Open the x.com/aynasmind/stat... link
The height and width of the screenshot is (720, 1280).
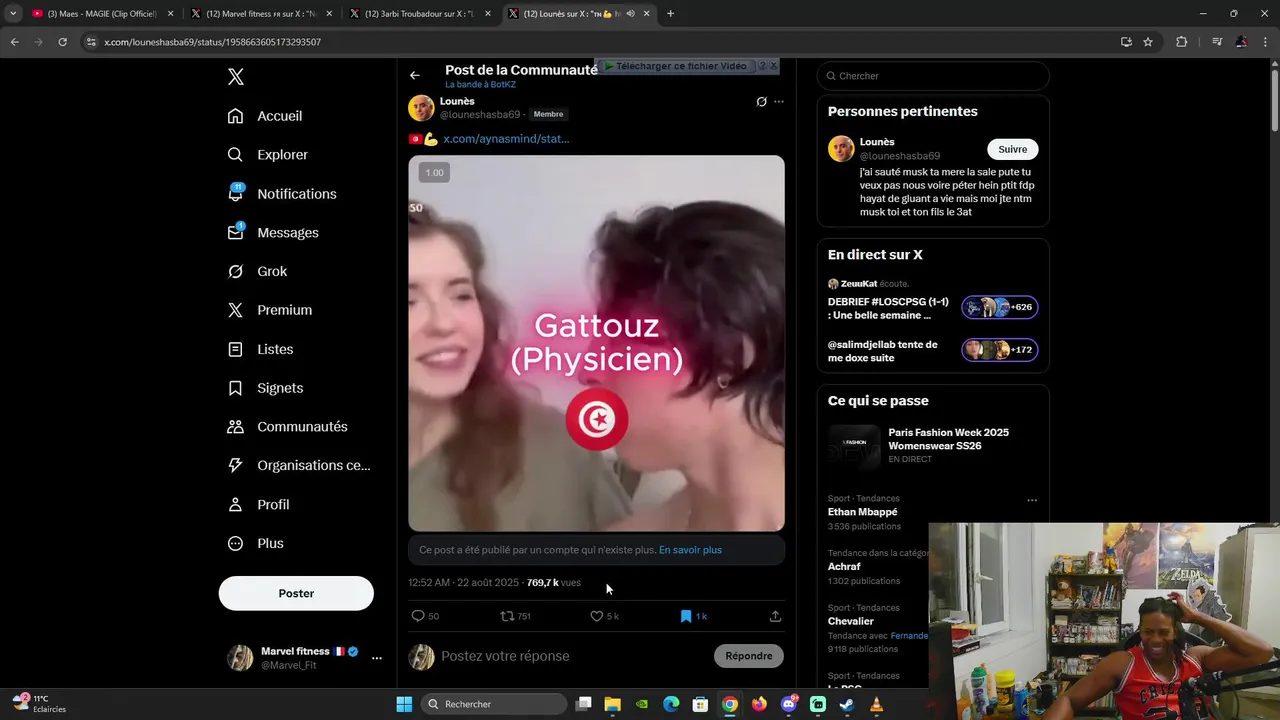(x=506, y=139)
